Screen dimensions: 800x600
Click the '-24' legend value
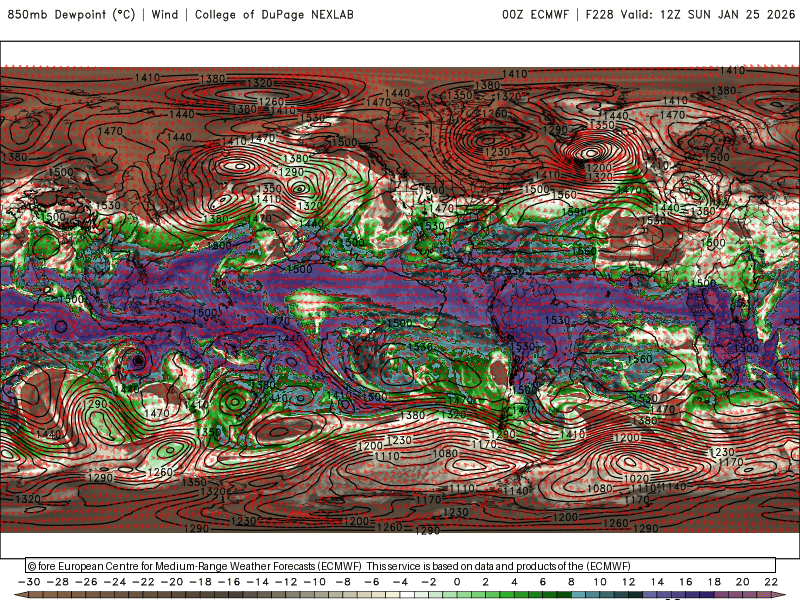click(x=114, y=582)
